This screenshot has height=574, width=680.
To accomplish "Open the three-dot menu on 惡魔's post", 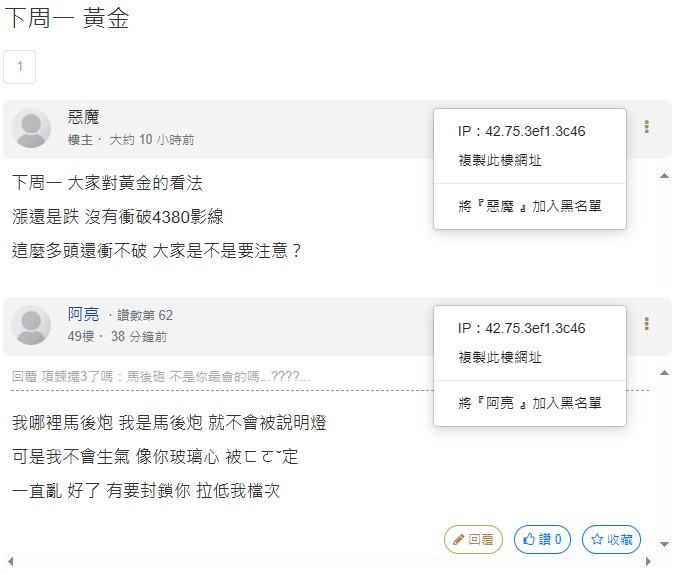I will [x=647, y=127].
